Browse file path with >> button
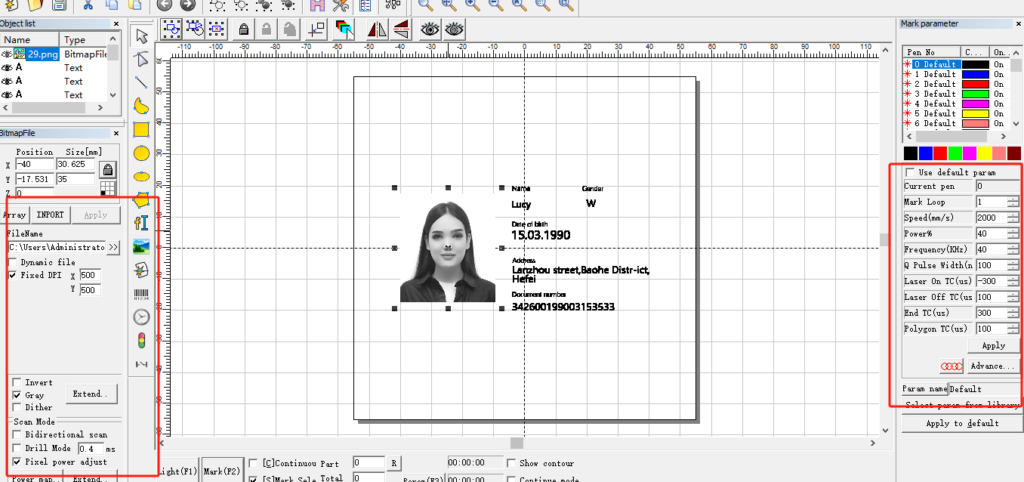Image resolution: width=1024 pixels, height=482 pixels. (114, 246)
